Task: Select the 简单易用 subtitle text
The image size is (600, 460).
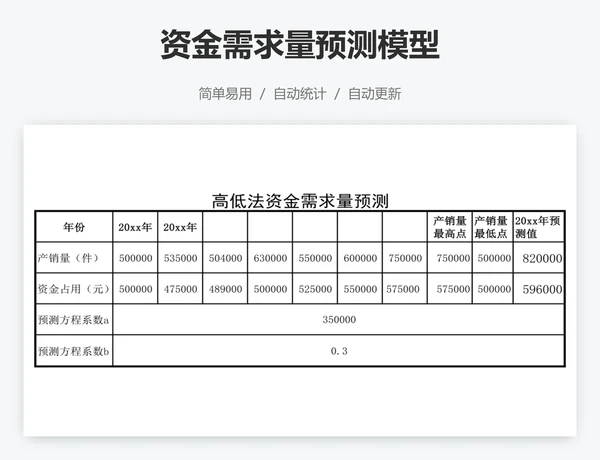Action: click(x=225, y=94)
